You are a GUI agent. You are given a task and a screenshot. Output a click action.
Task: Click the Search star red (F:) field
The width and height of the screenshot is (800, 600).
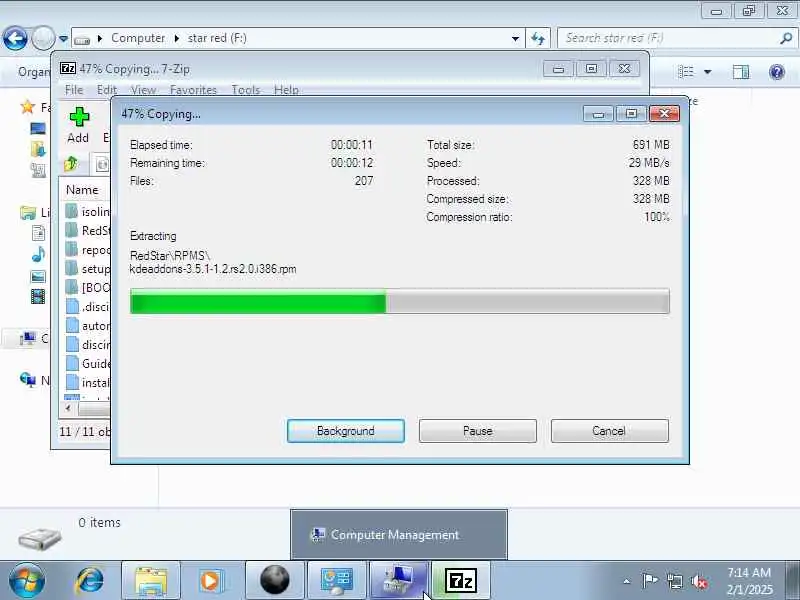click(668, 38)
